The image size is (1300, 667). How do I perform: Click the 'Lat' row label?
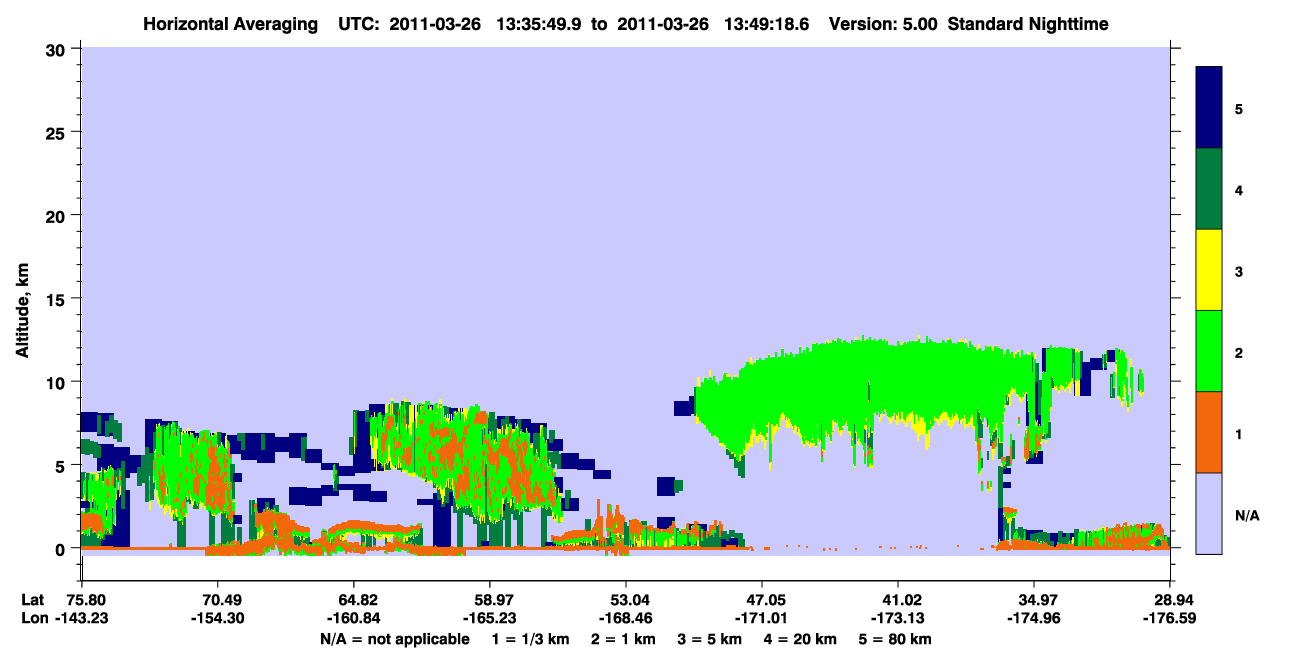point(32,600)
